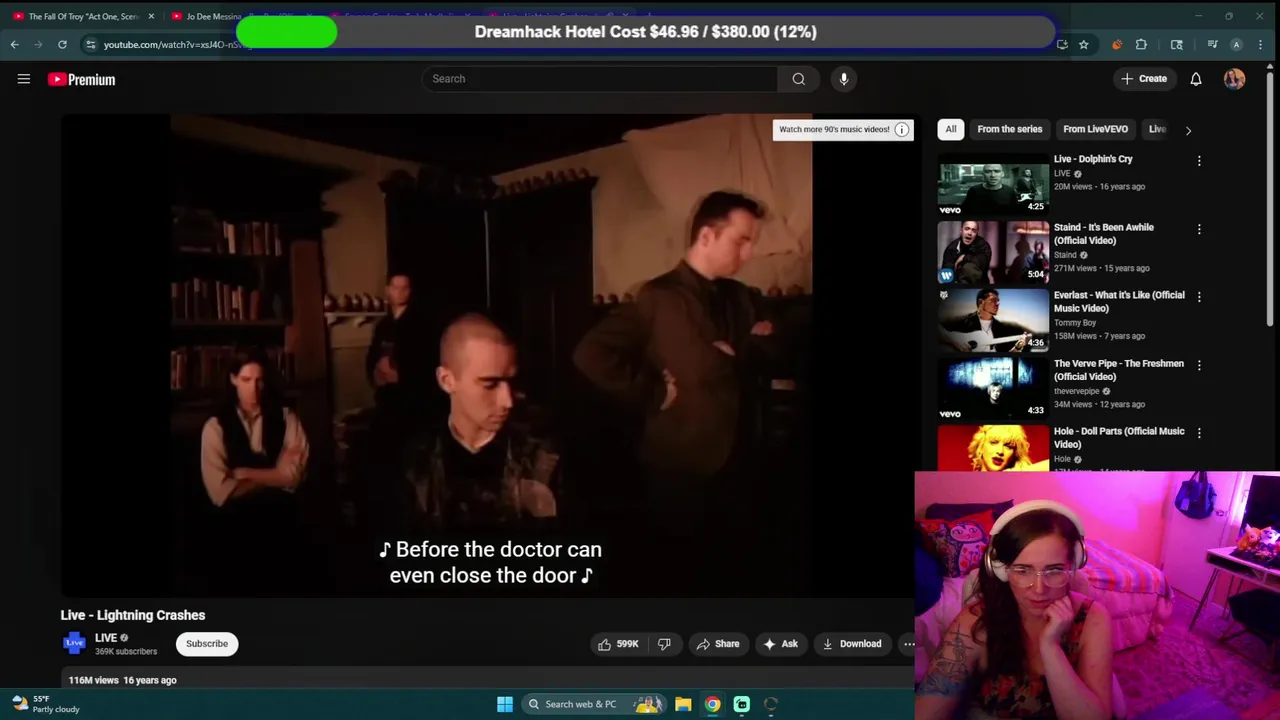The width and height of the screenshot is (1280, 720).
Task: Click the Create button
Action: pyautogui.click(x=1143, y=79)
